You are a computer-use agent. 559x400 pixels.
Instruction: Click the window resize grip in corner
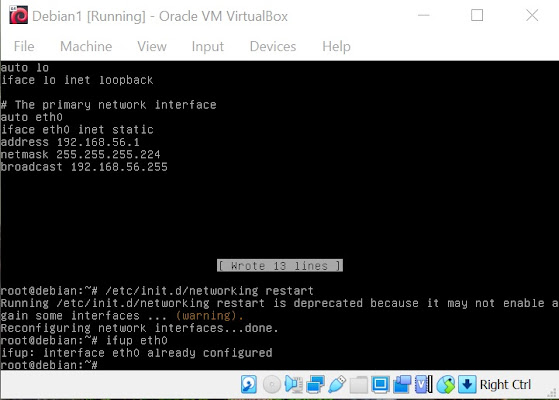(x=552, y=393)
